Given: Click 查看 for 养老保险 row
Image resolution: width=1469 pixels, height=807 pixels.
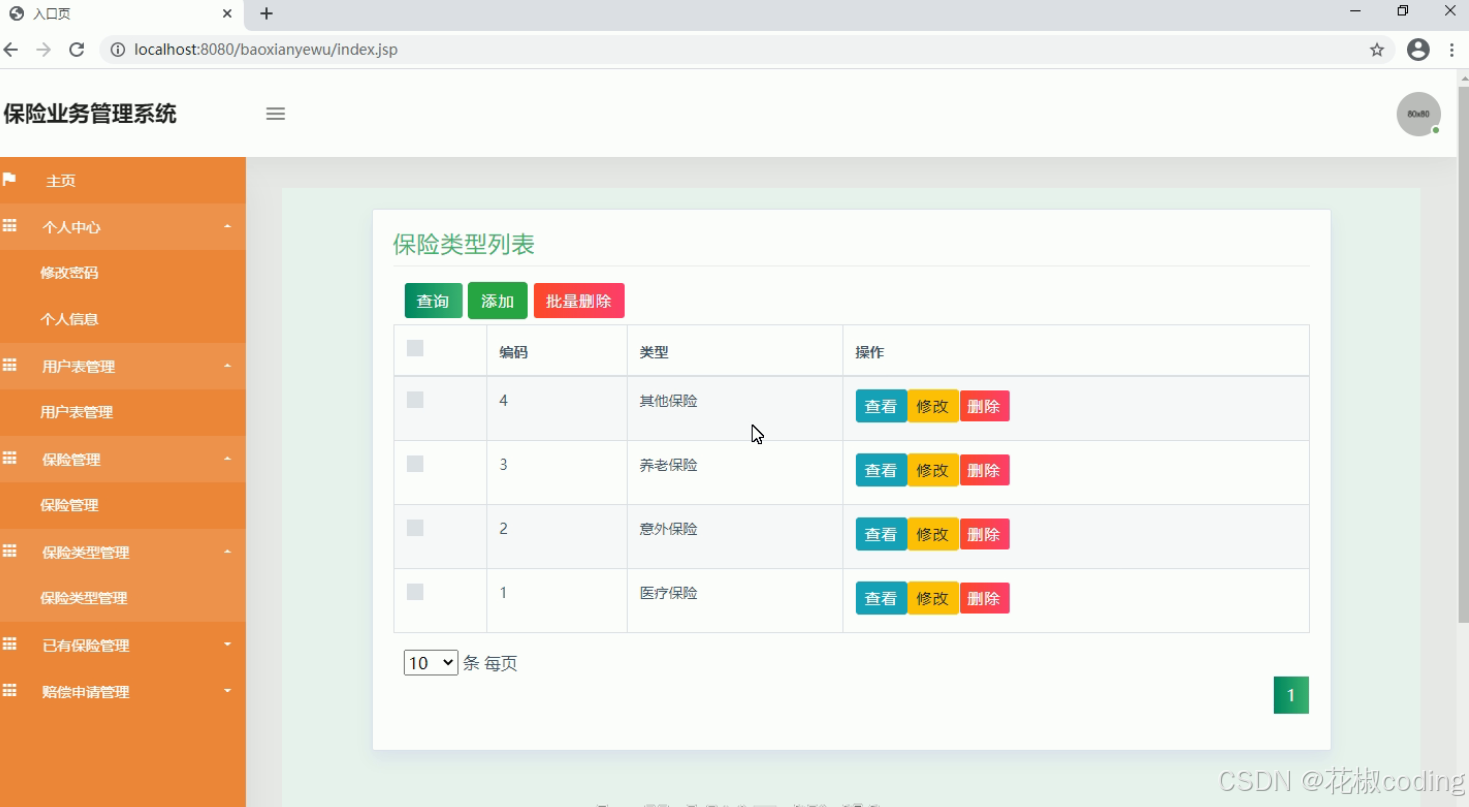Looking at the screenshot, I should pos(881,470).
